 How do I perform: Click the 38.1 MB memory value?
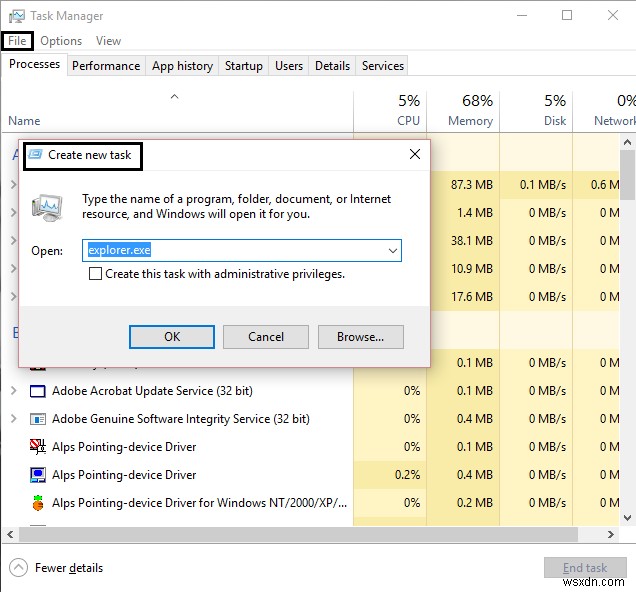(x=472, y=241)
